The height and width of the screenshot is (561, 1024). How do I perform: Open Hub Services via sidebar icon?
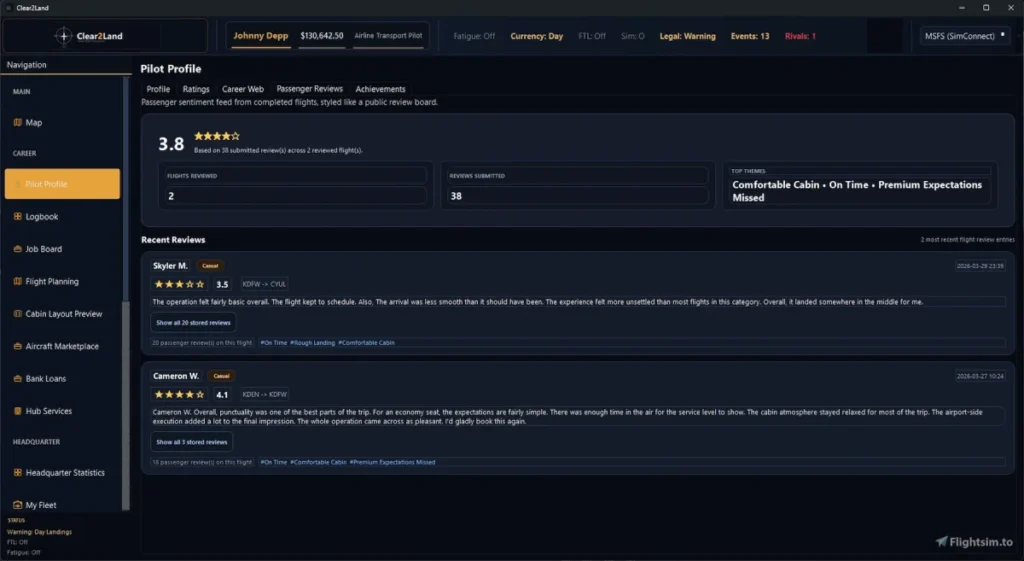click(x=18, y=411)
